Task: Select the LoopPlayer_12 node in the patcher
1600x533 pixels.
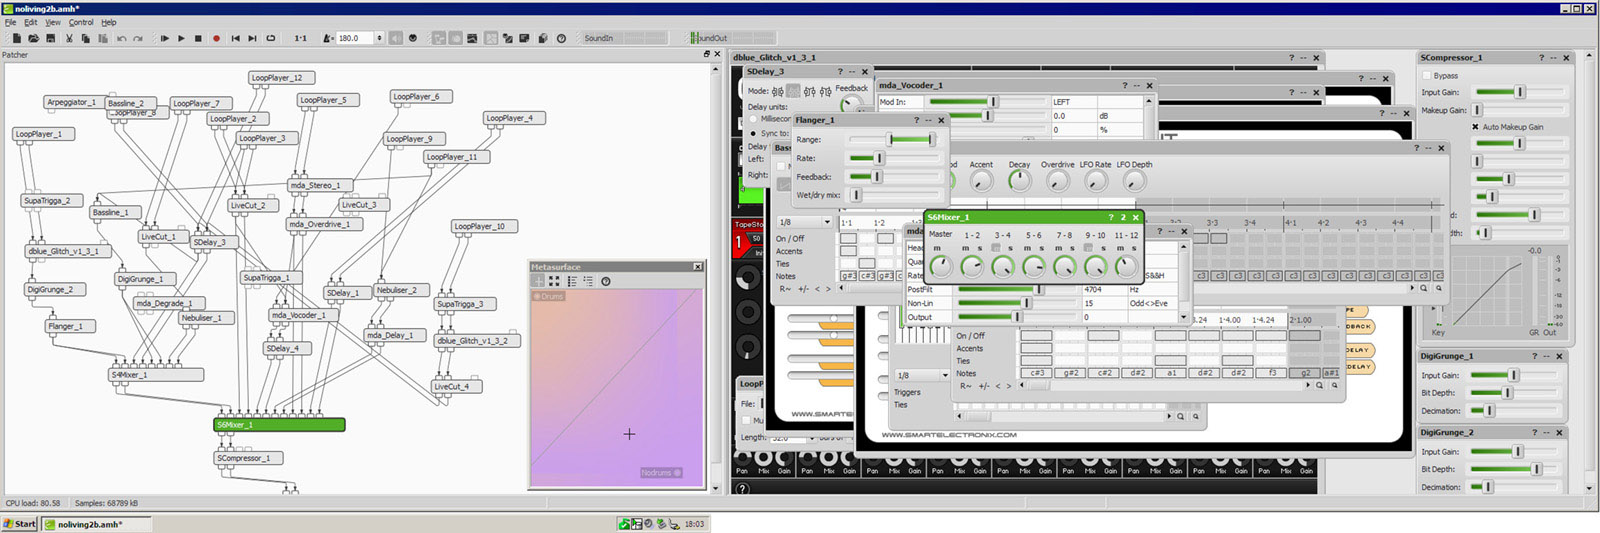Action: point(281,77)
